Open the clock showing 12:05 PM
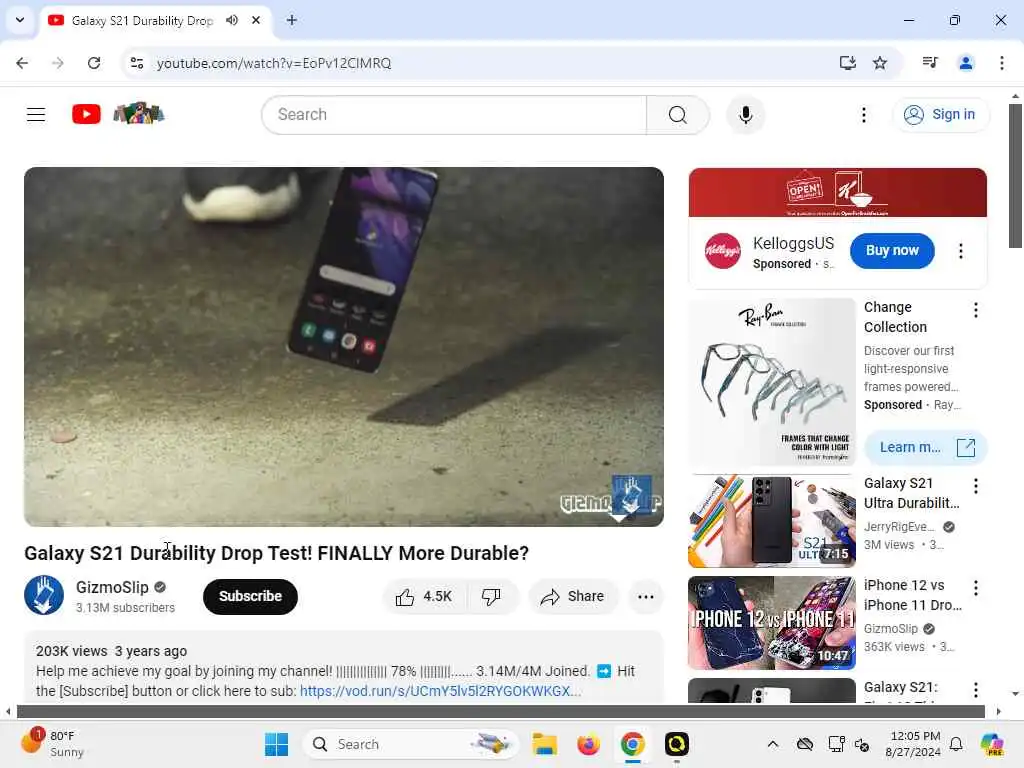This screenshot has height=768, width=1024. [913, 744]
